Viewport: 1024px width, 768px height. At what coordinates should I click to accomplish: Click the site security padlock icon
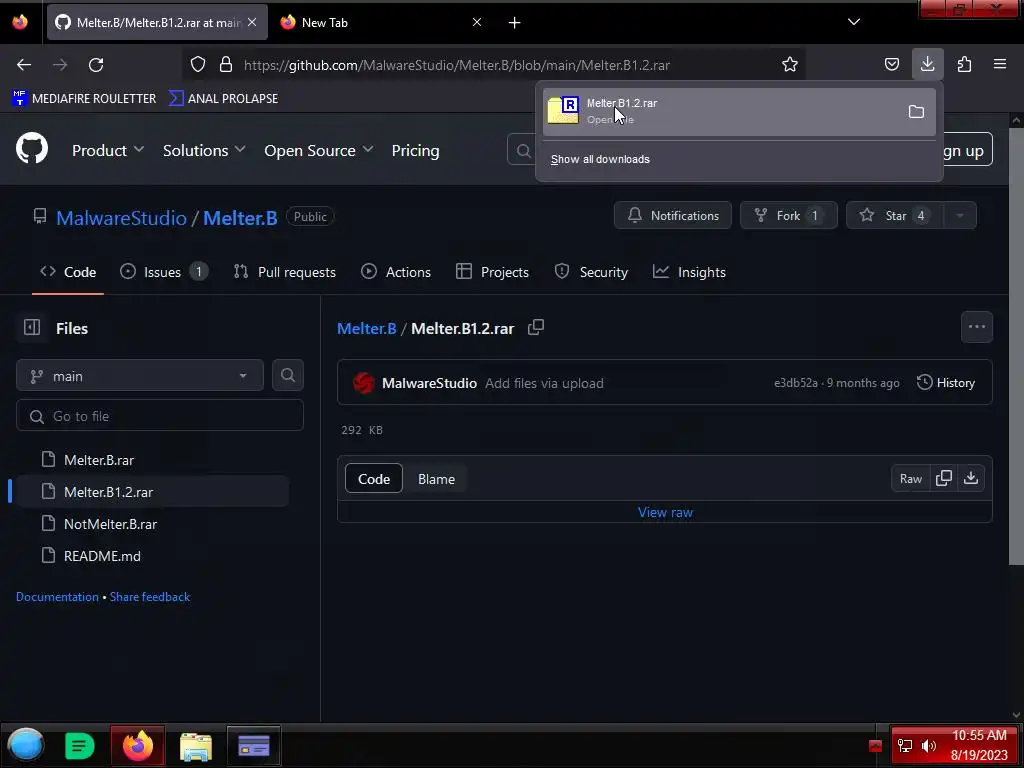(x=226, y=65)
